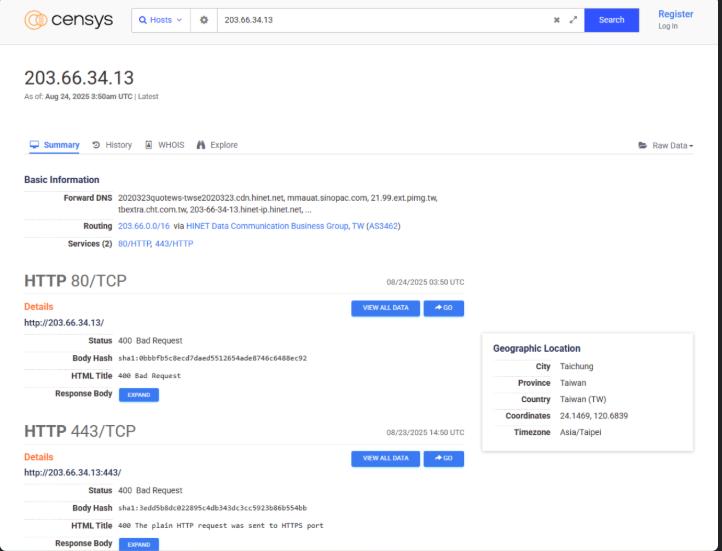Click GO button for HTTP 80
Screen dimensions: 722x551
coord(444,308)
